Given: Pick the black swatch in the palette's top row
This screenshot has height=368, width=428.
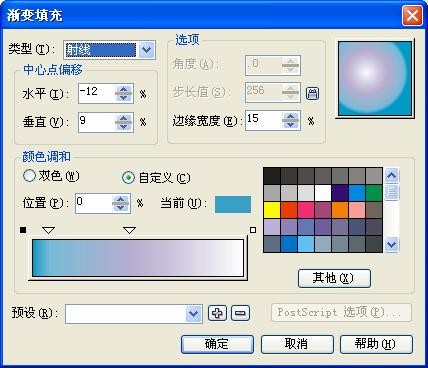Looking at the screenshot, I should click(272, 176).
